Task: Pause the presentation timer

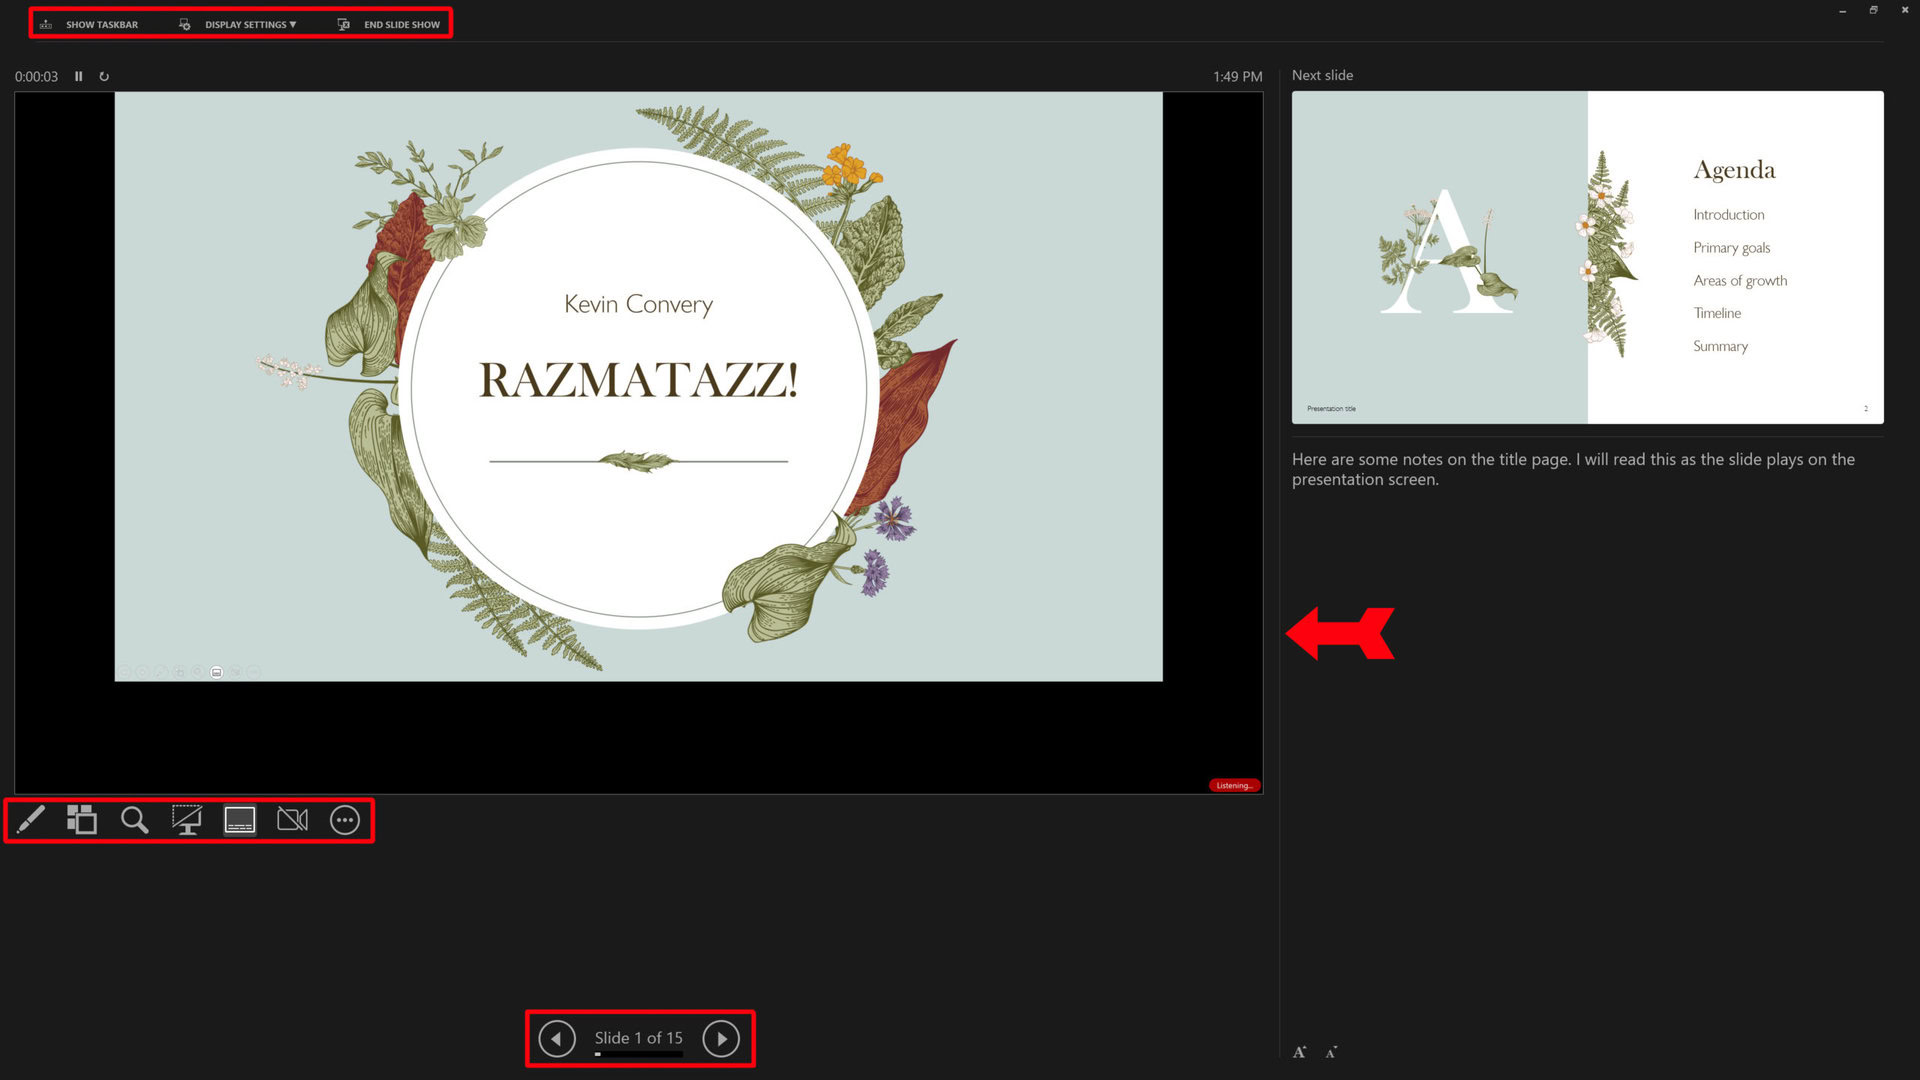Action: (x=79, y=76)
